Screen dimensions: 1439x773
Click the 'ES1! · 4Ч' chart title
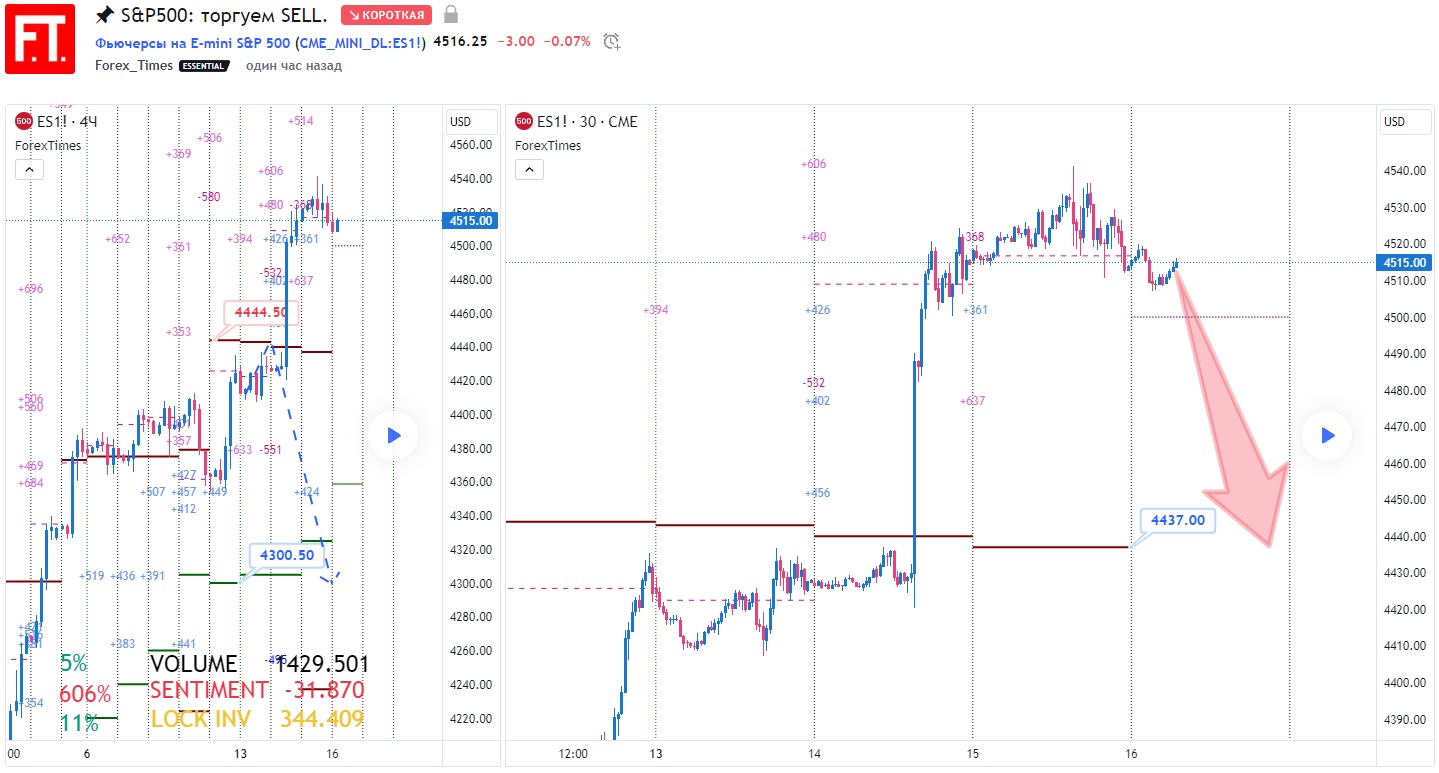[x=67, y=122]
